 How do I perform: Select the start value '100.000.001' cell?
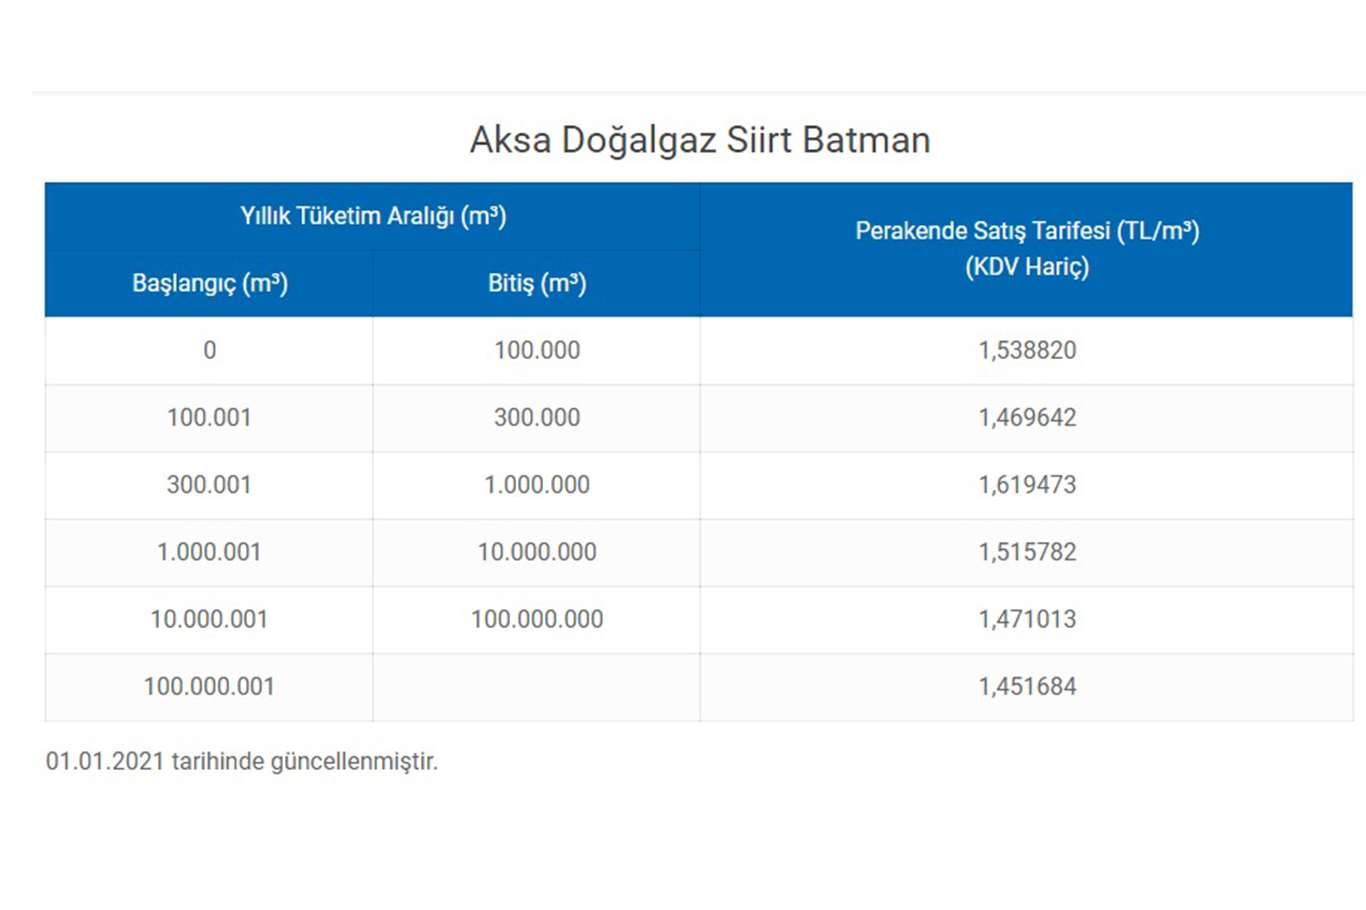[209, 687]
